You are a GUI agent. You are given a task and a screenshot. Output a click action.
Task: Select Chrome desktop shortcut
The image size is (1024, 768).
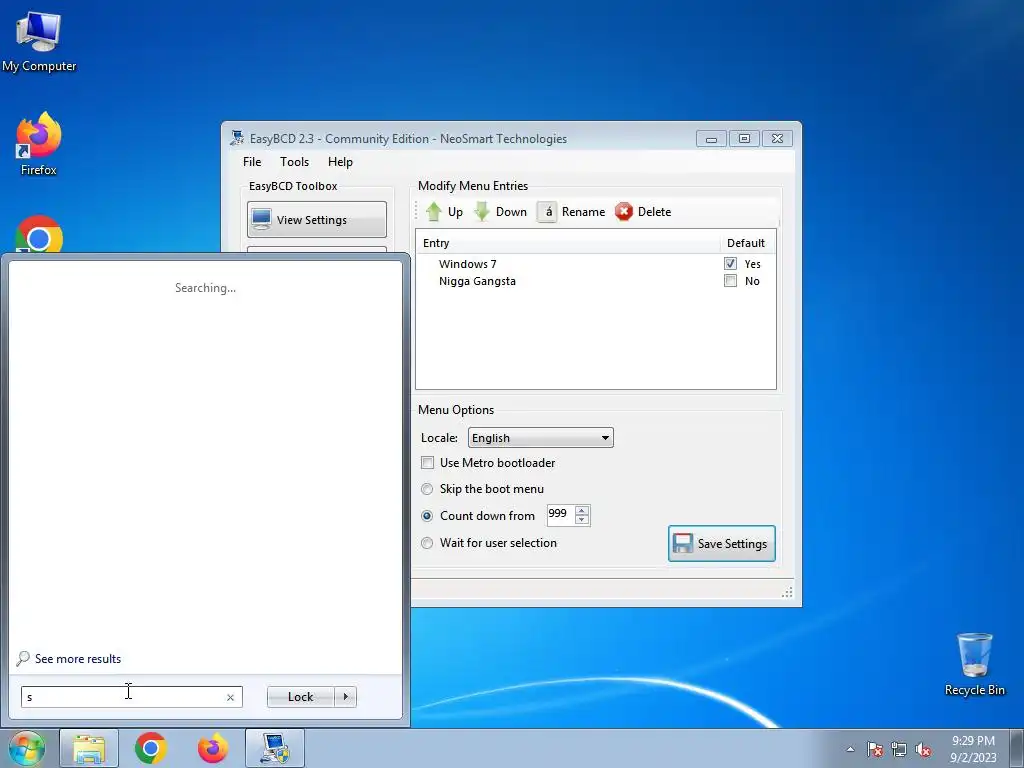(39, 235)
